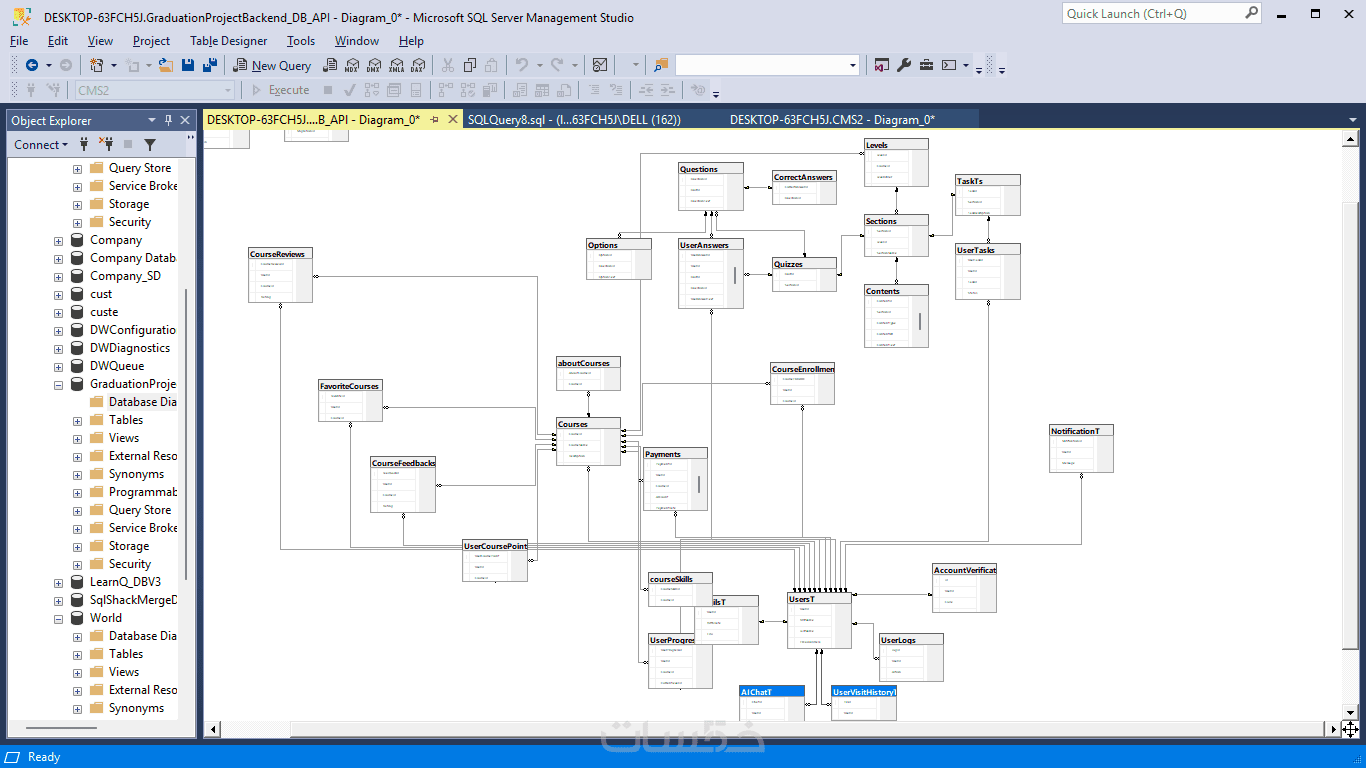This screenshot has height=768, width=1366.
Task: Open the Table Designer menu
Action: (x=229, y=41)
